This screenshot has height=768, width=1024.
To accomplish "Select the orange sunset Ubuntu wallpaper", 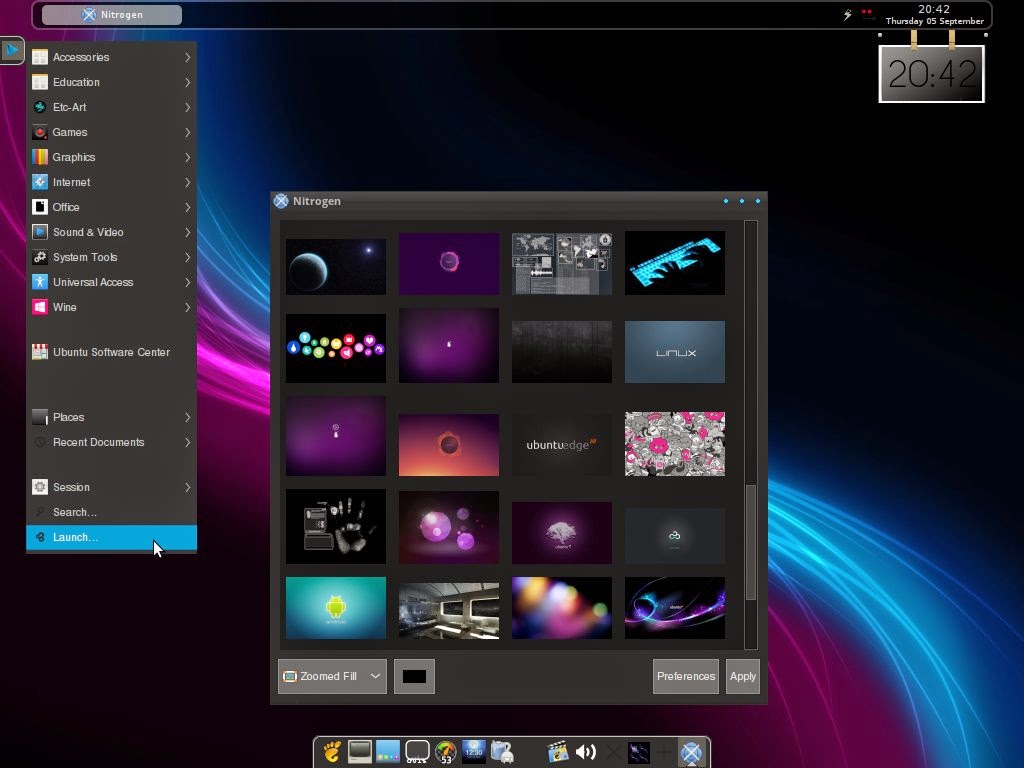I will coord(449,445).
